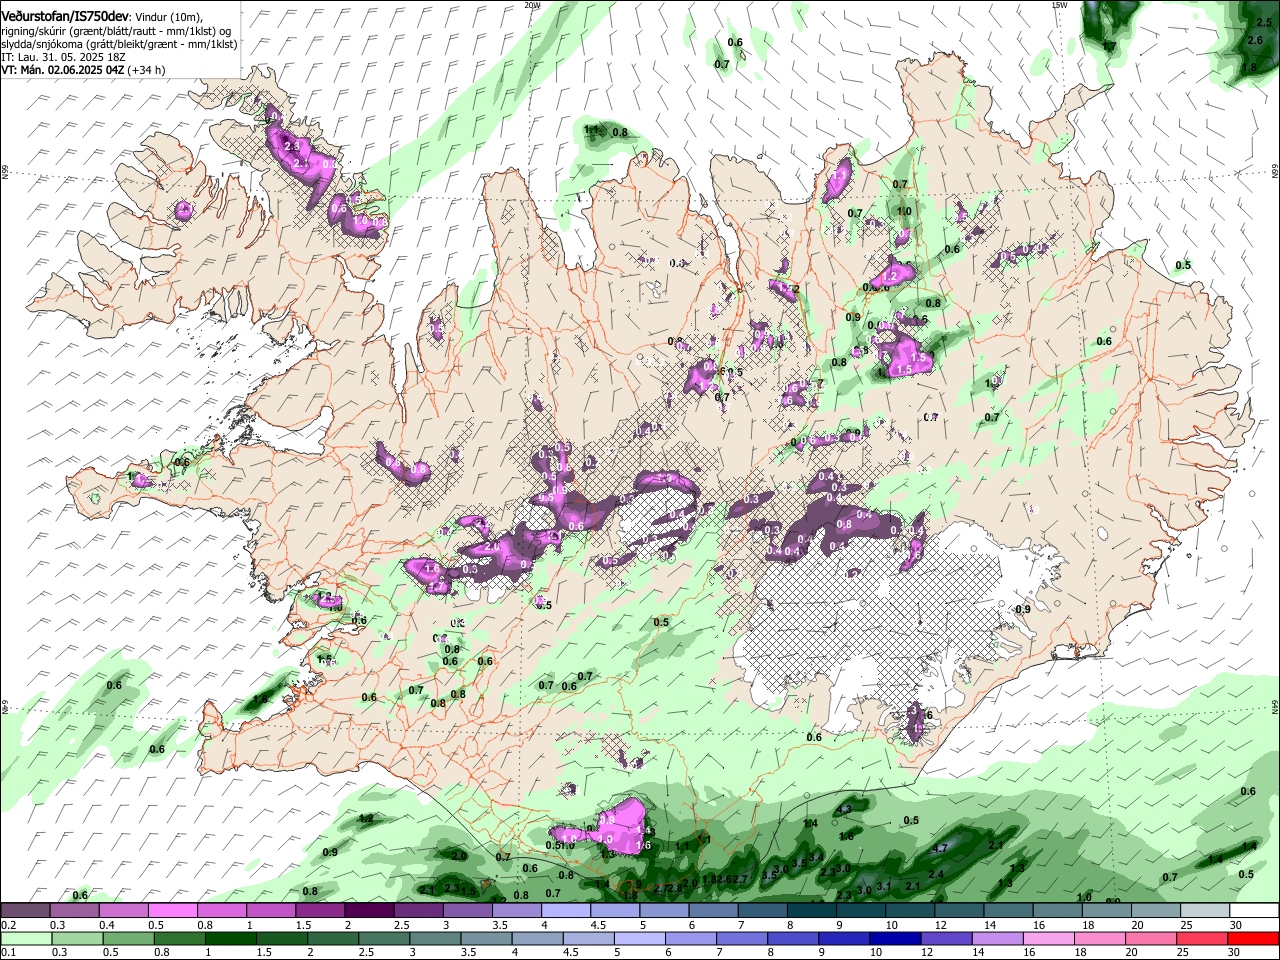Select the violet 14 swatch in rain legend
The height and width of the screenshot is (960, 1280).
(x=998, y=938)
